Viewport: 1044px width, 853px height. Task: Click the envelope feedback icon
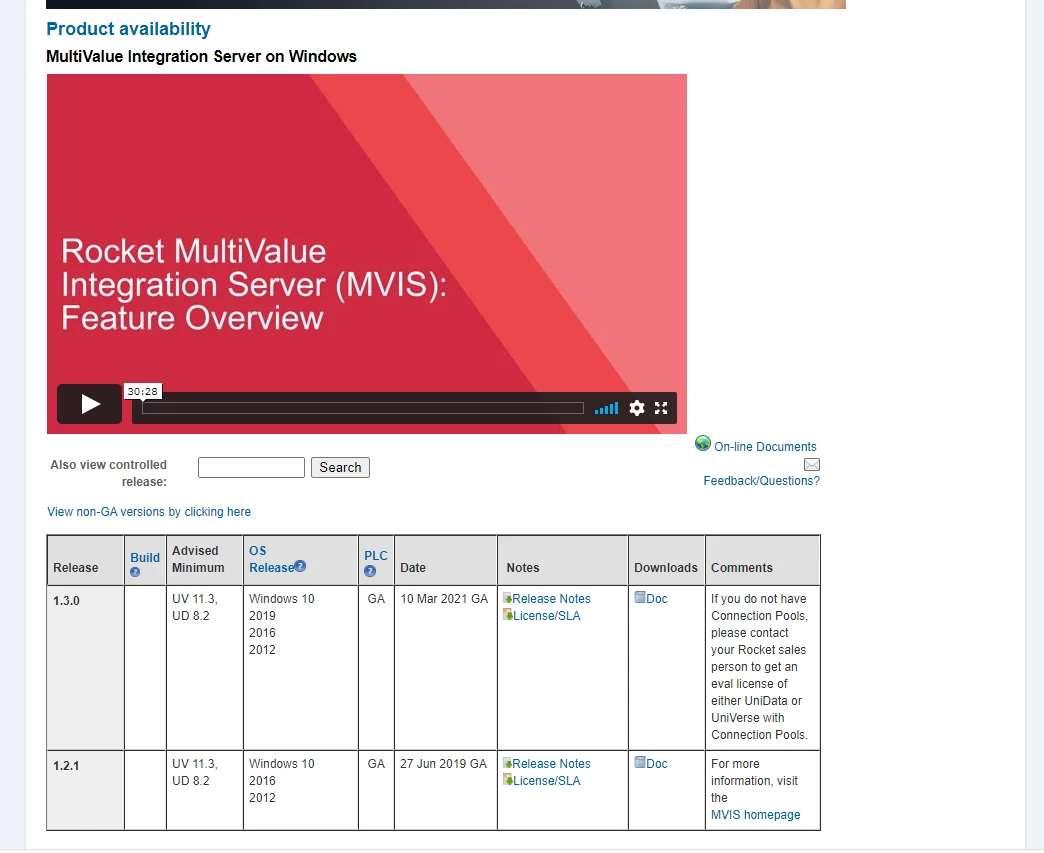[812, 465]
